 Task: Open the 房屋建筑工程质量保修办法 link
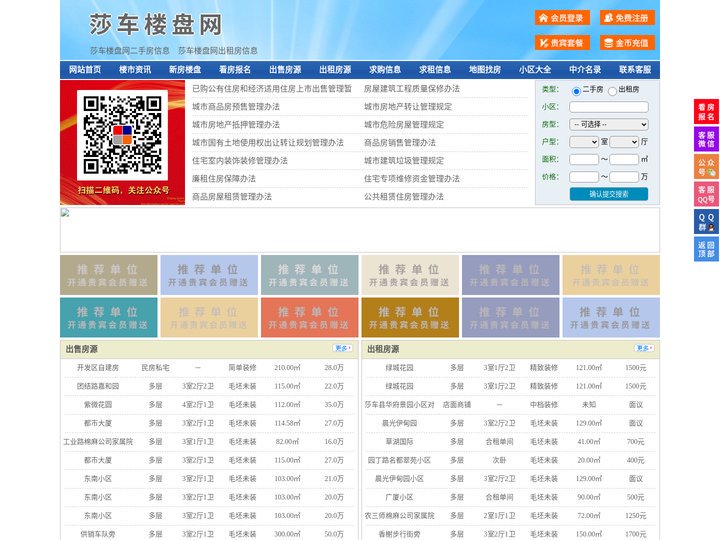pyautogui.click(x=412, y=89)
